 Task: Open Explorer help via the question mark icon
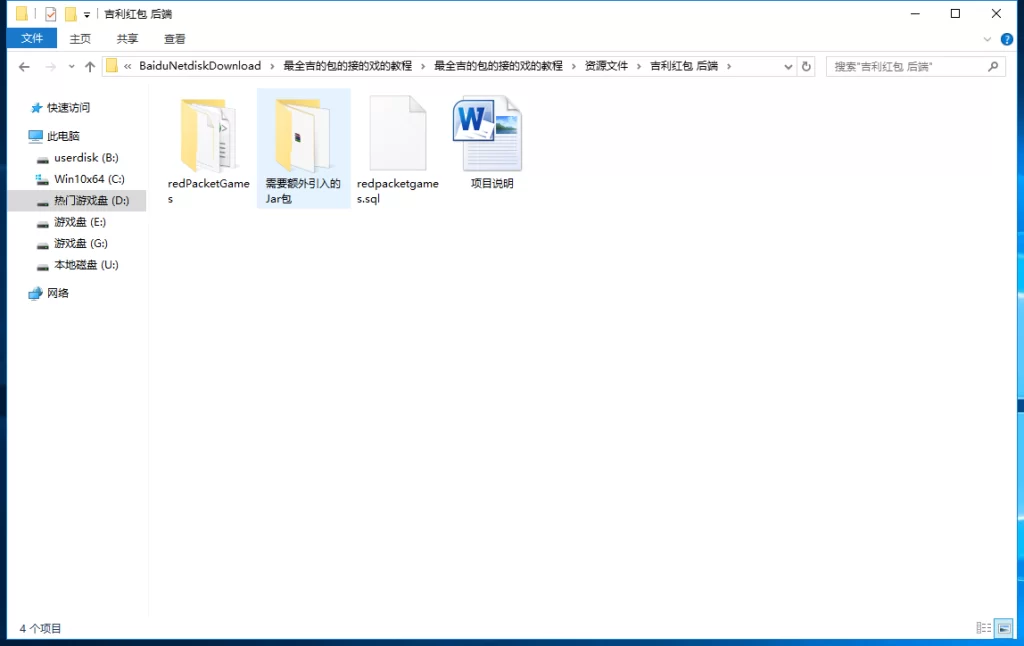coord(1006,39)
